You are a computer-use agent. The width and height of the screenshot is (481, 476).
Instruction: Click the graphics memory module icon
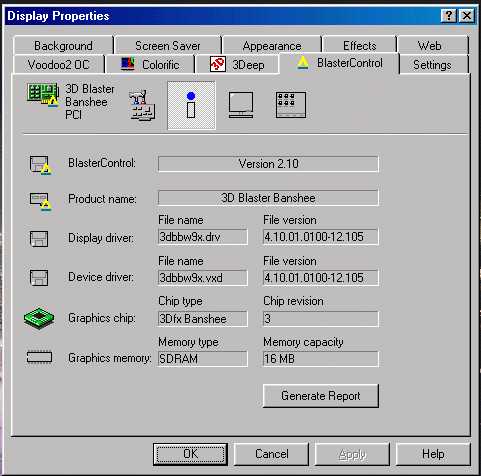click(39, 357)
